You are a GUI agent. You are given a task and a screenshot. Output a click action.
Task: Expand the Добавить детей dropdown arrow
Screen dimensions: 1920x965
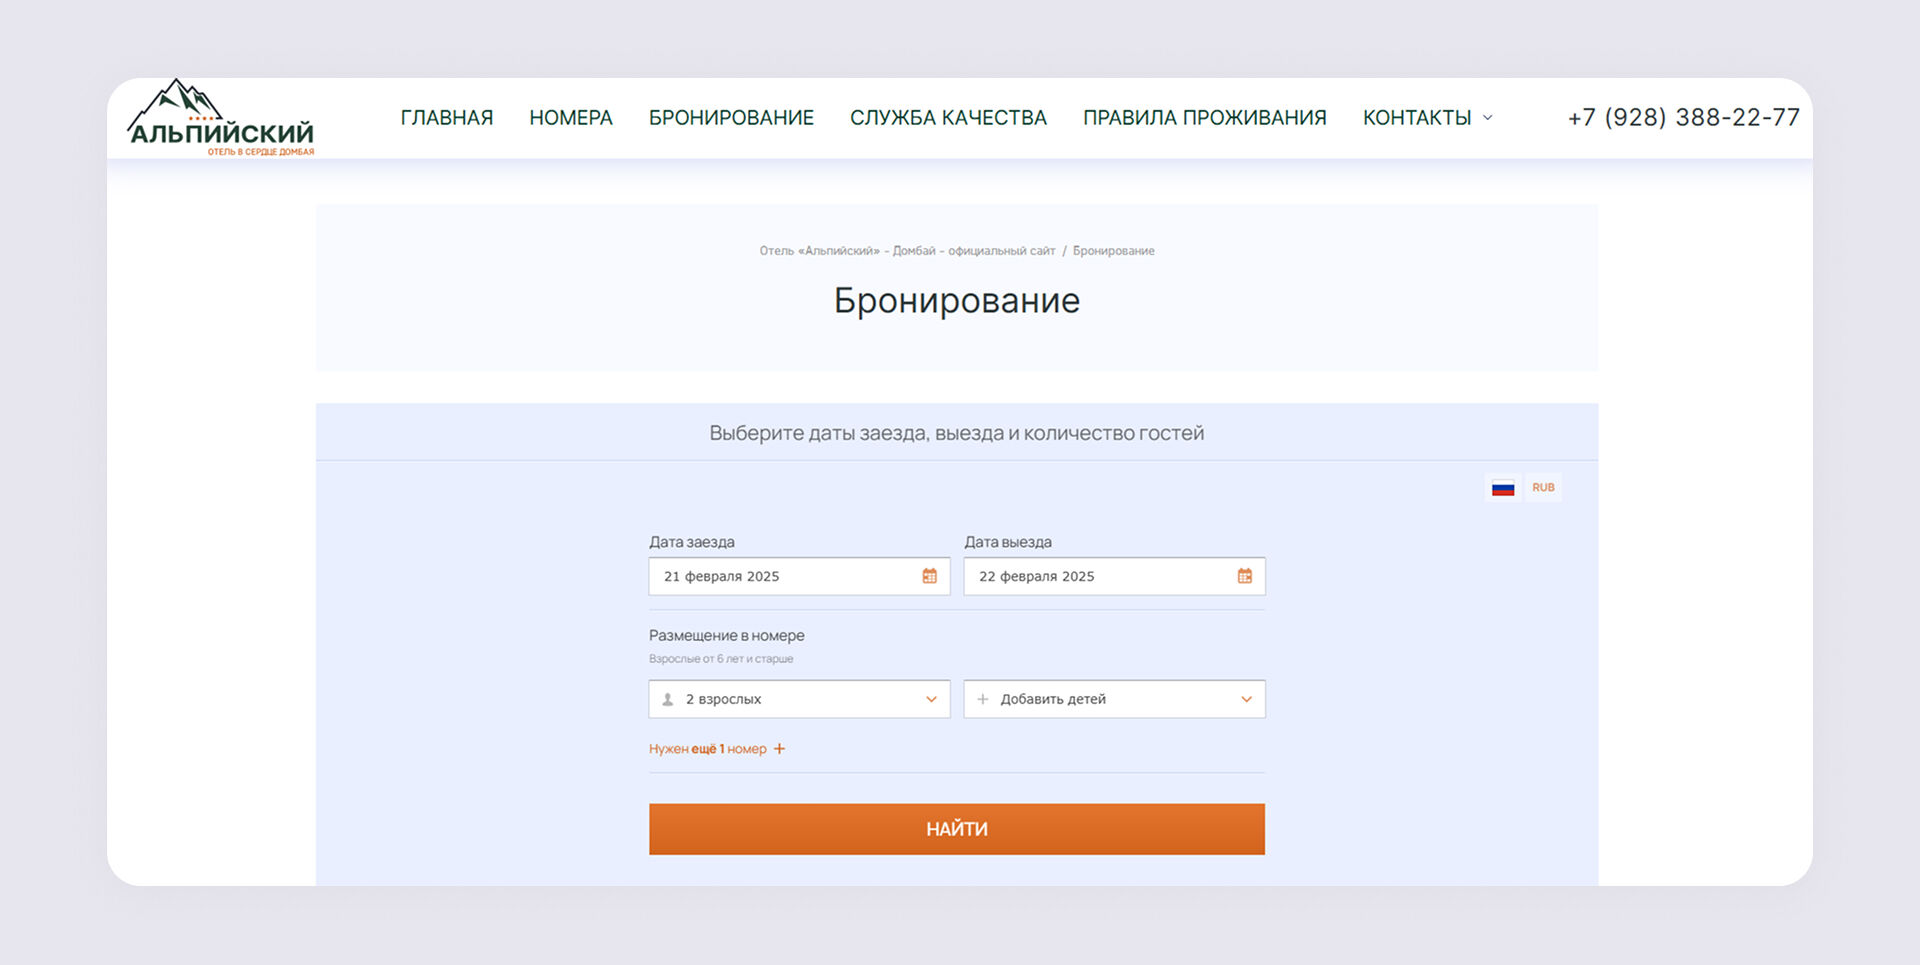[x=1246, y=700]
